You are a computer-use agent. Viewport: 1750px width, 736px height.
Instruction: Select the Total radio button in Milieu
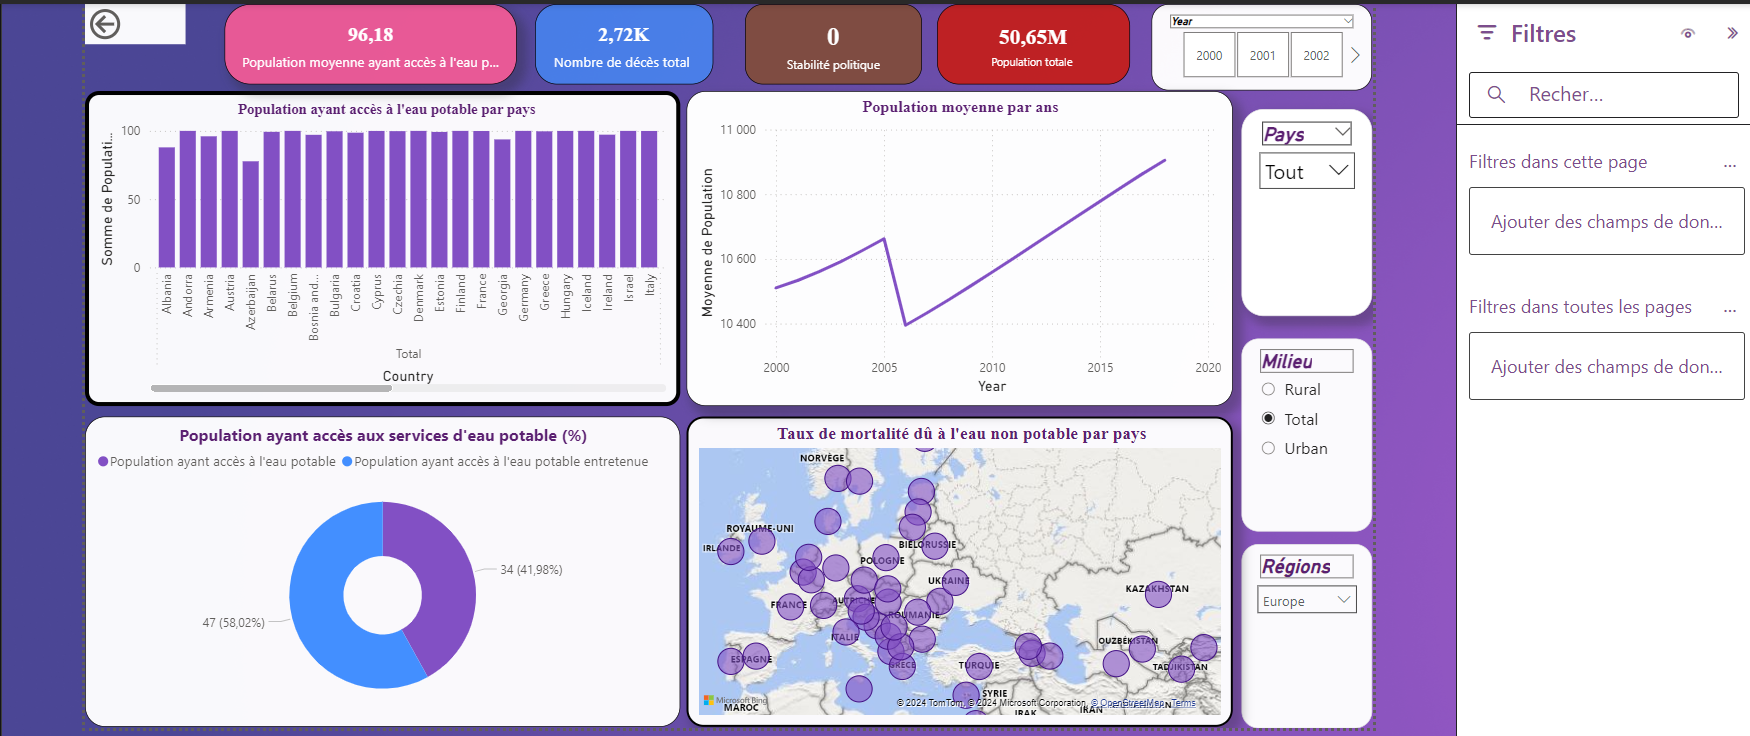pyautogui.click(x=1268, y=419)
